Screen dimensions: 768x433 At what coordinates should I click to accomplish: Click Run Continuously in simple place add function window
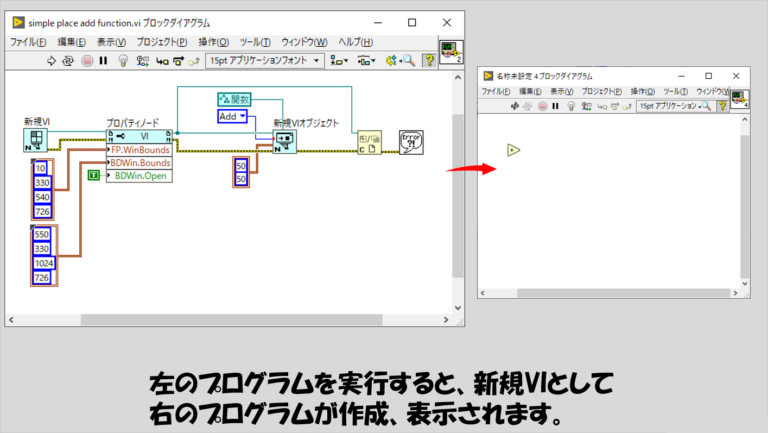(68, 61)
